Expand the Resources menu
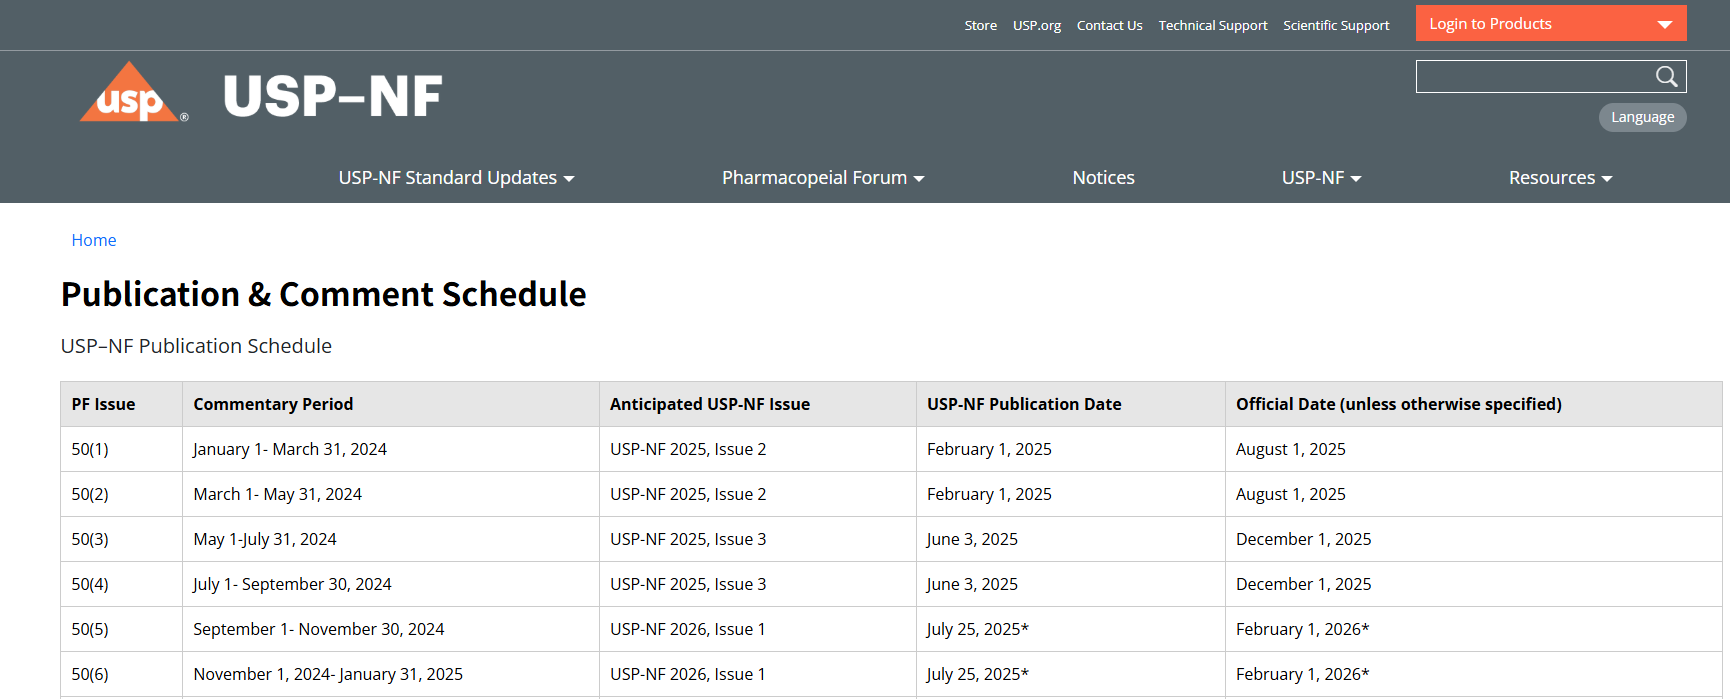 click(1560, 178)
